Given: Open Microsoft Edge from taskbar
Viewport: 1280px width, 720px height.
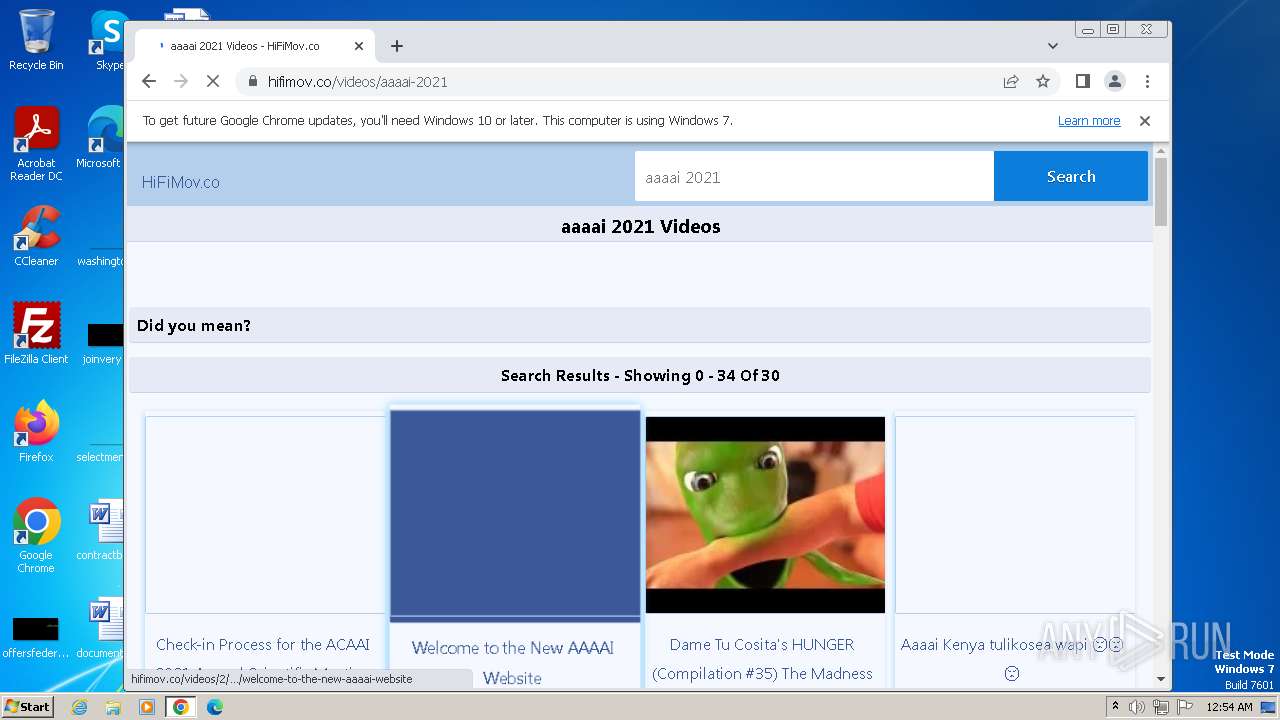Looking at the screenshot, I should click(x=215, y=707).
